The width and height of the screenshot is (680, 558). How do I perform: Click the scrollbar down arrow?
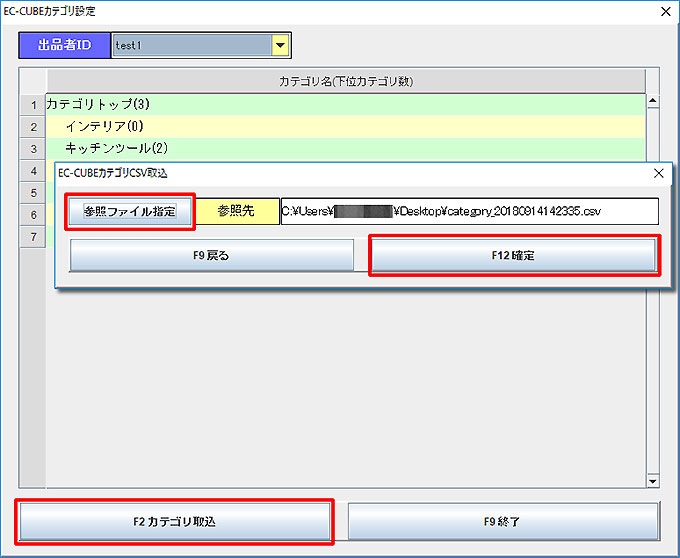click(653, 481)
